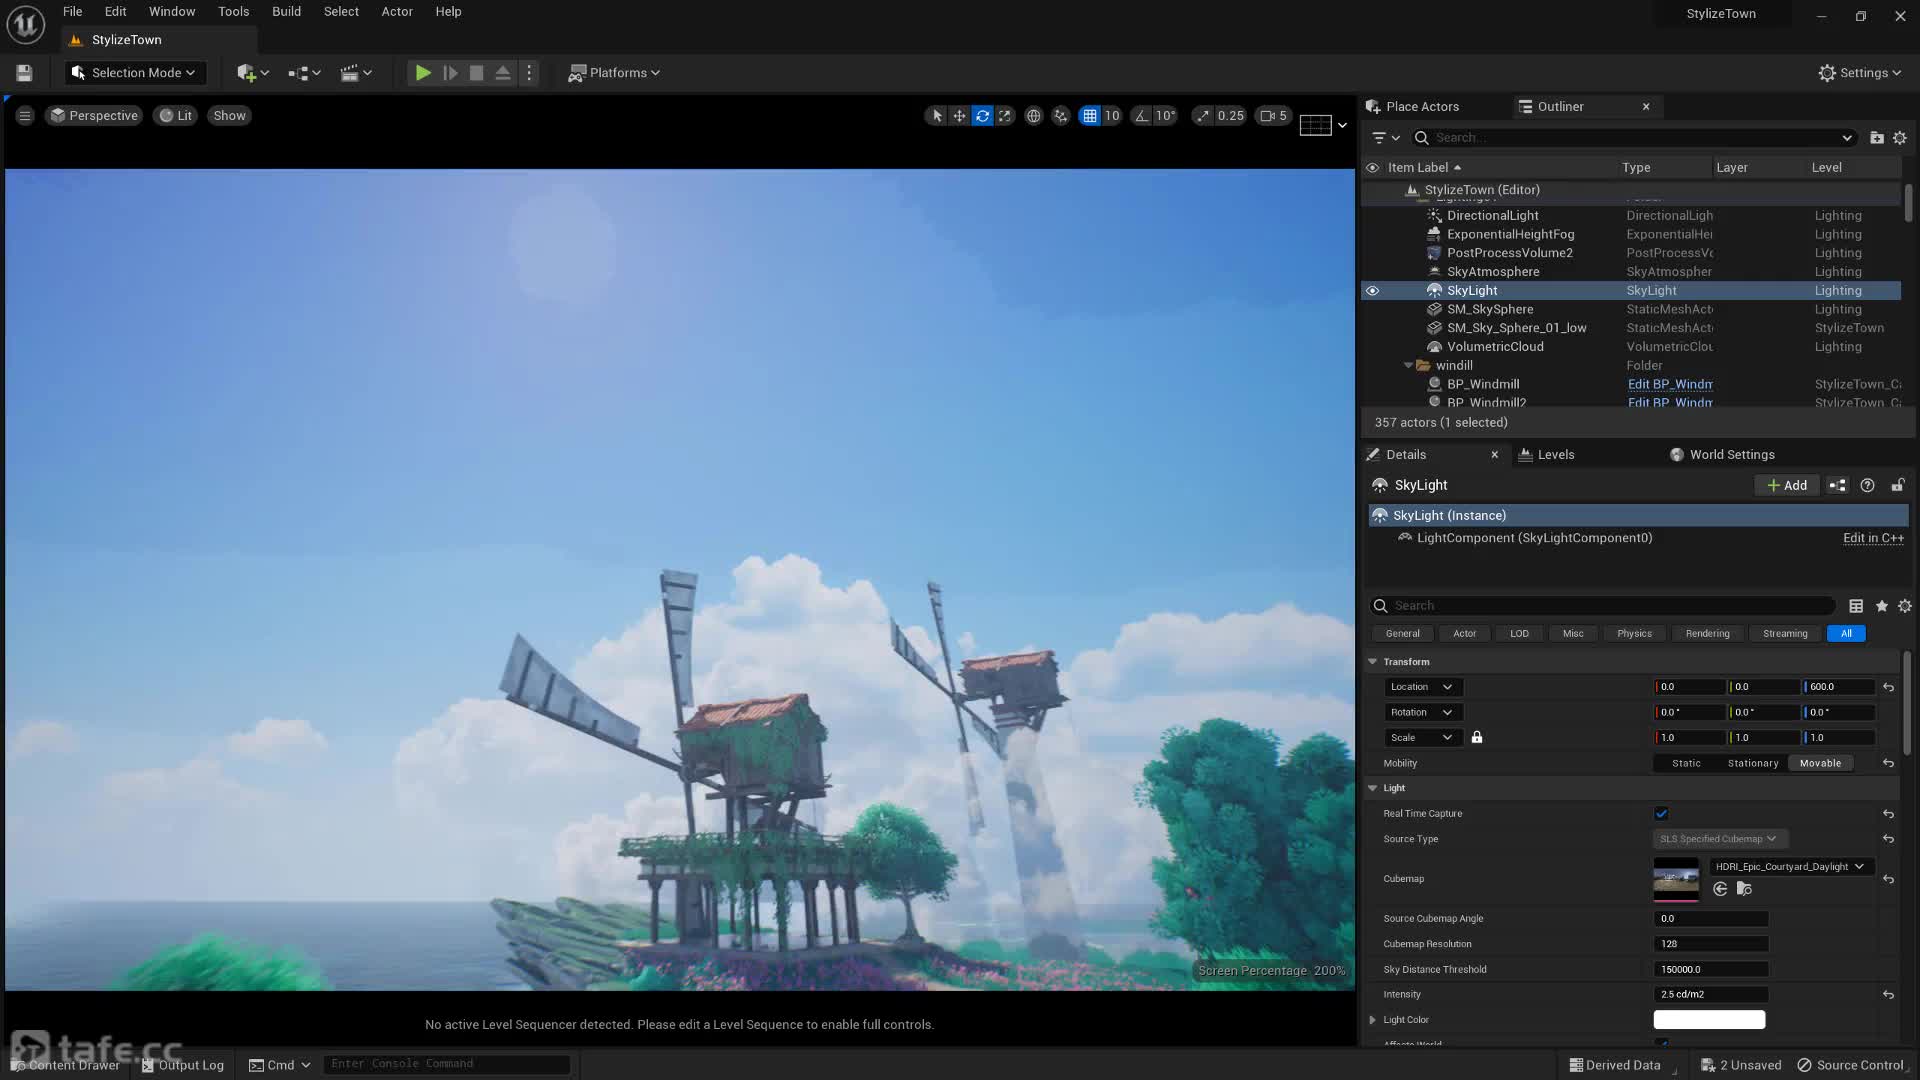Open the Build menu
This screenshot has width=1920, height=1080.
(x=286, y=12)
